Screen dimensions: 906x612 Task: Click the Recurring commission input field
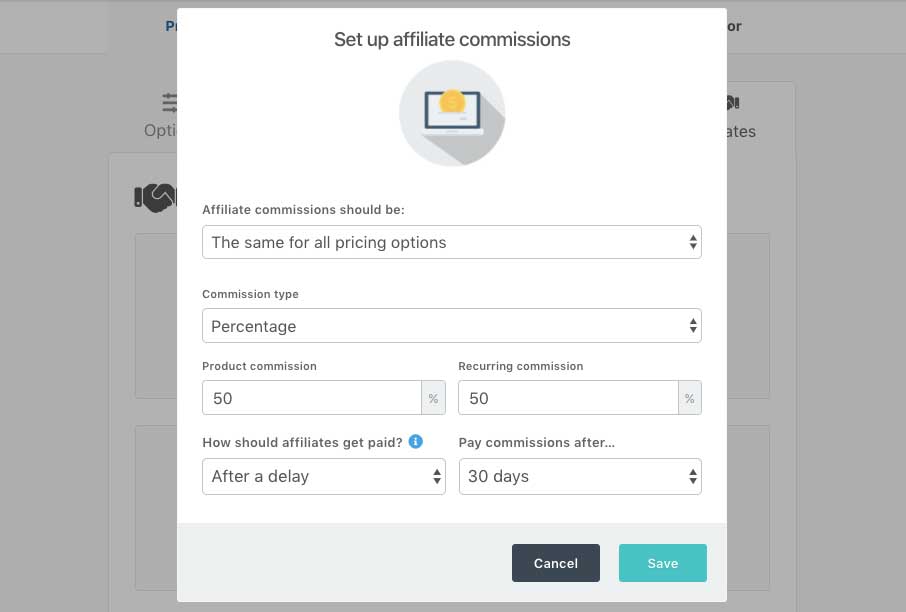[569, 398]
